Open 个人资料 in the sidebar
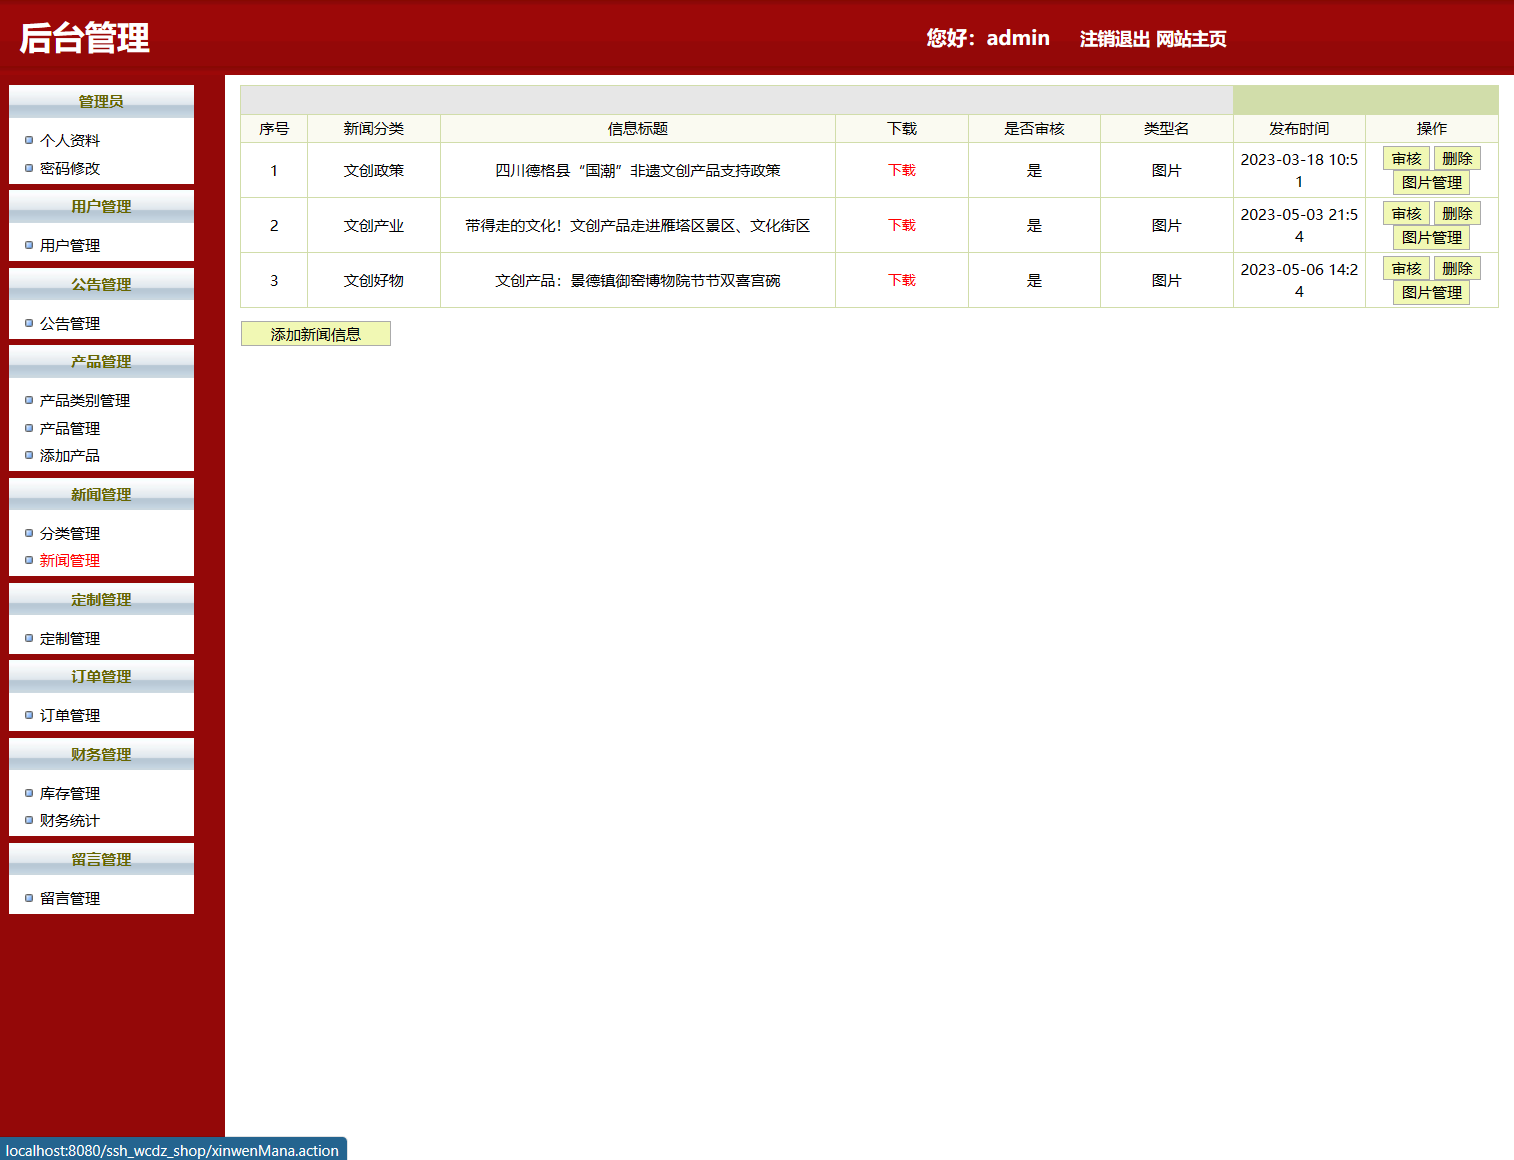The image size is (1514, 1160). click(70, 141)
